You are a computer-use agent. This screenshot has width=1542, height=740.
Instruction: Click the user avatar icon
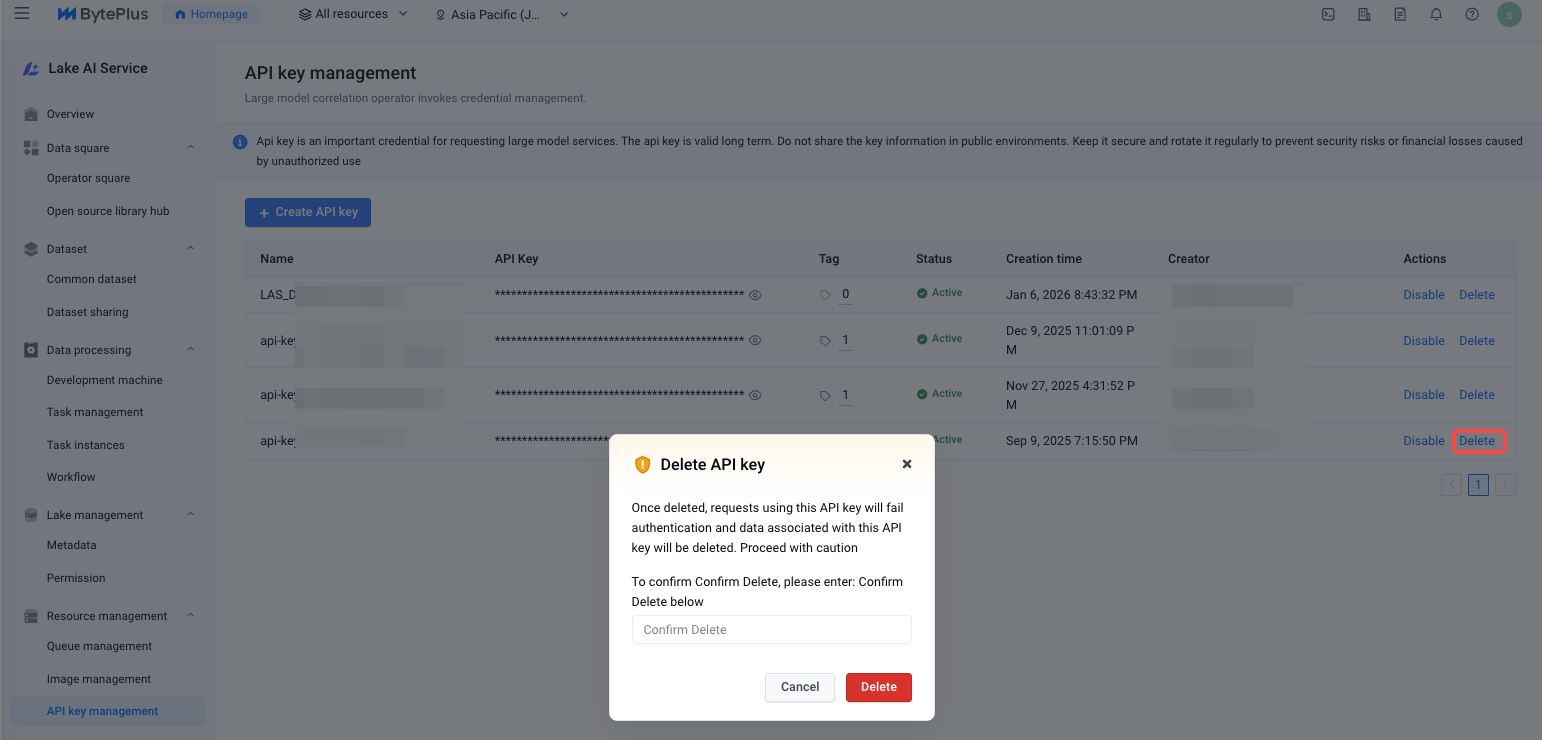[1509, 15]
